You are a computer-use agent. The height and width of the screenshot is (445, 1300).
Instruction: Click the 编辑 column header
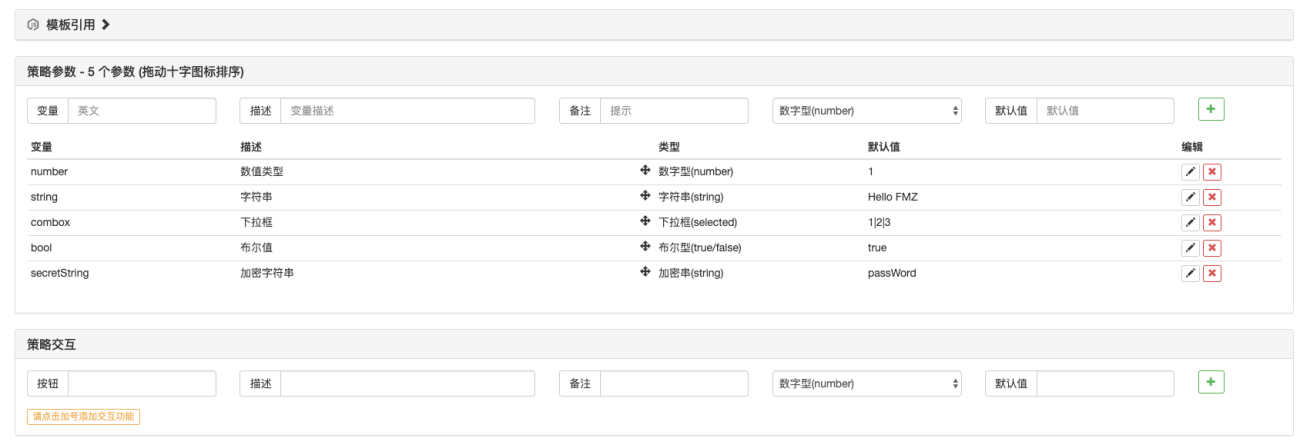click(1192, 147)
